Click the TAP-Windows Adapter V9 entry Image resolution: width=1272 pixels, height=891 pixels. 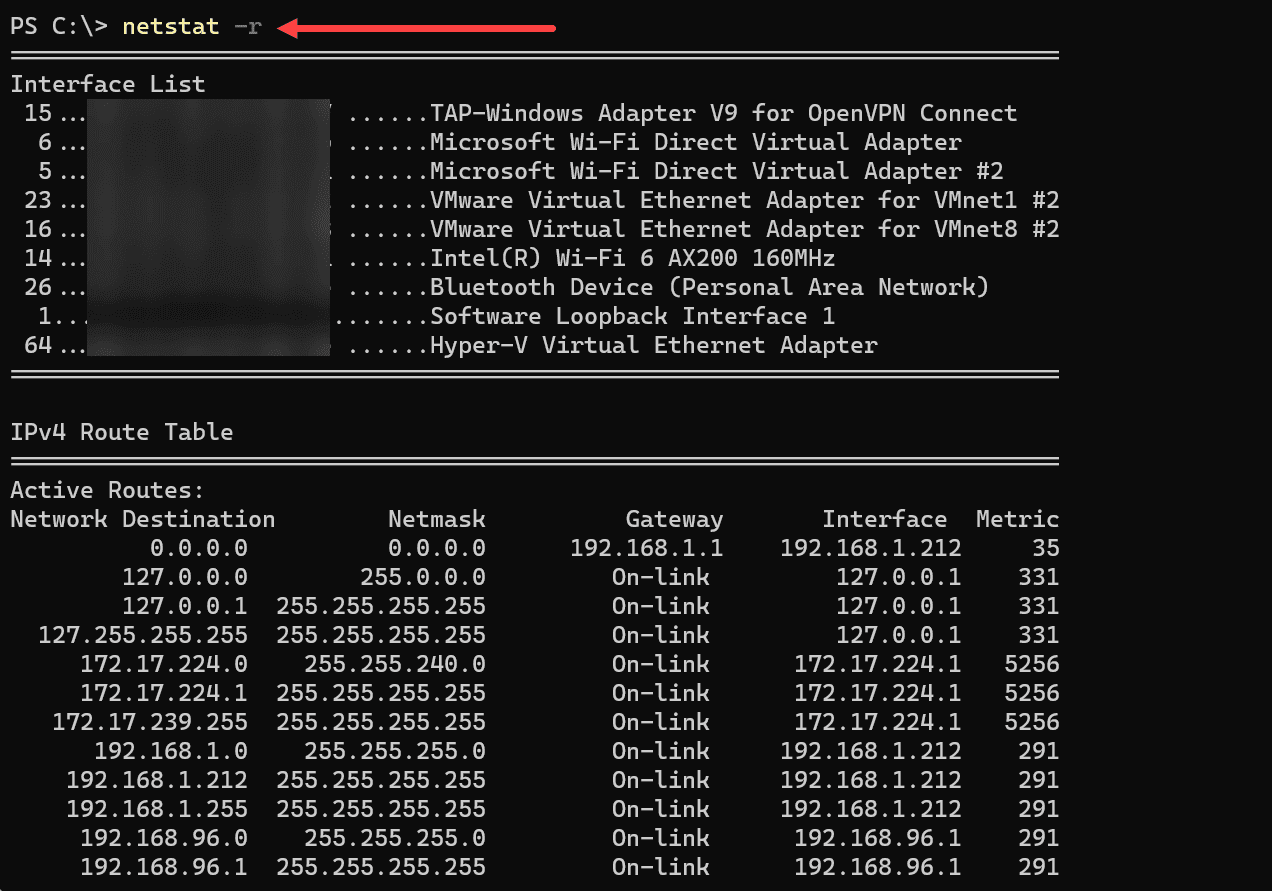(723, 113)
